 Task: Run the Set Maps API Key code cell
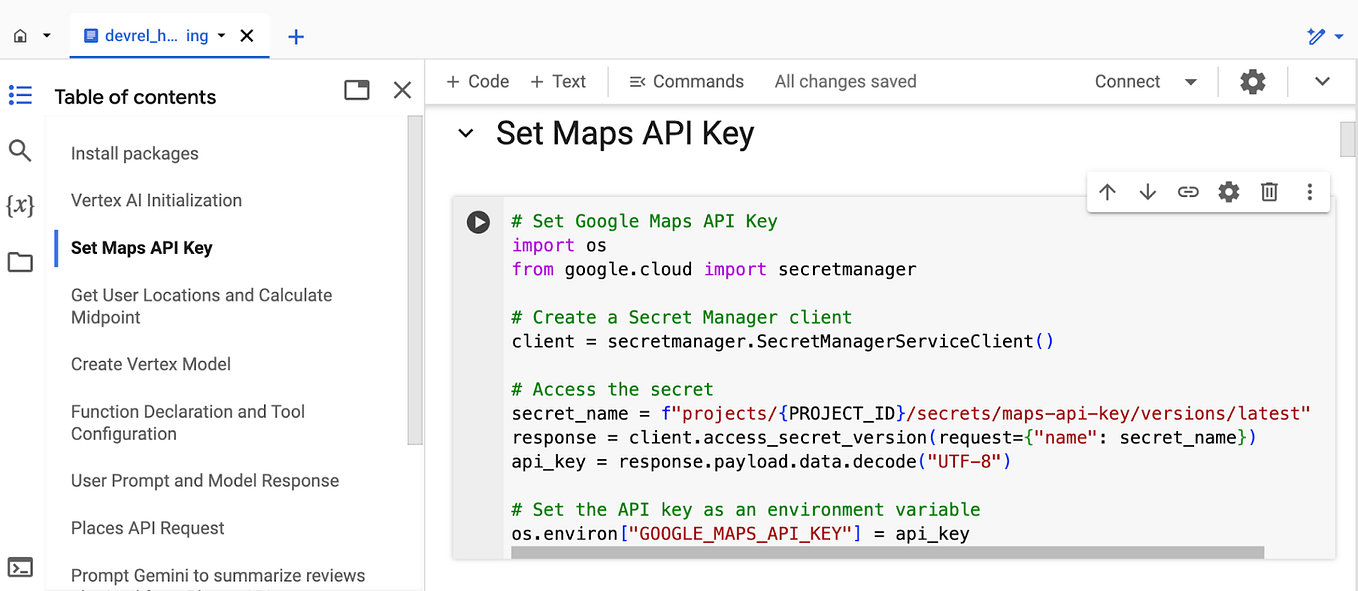[x=478, y=222]
